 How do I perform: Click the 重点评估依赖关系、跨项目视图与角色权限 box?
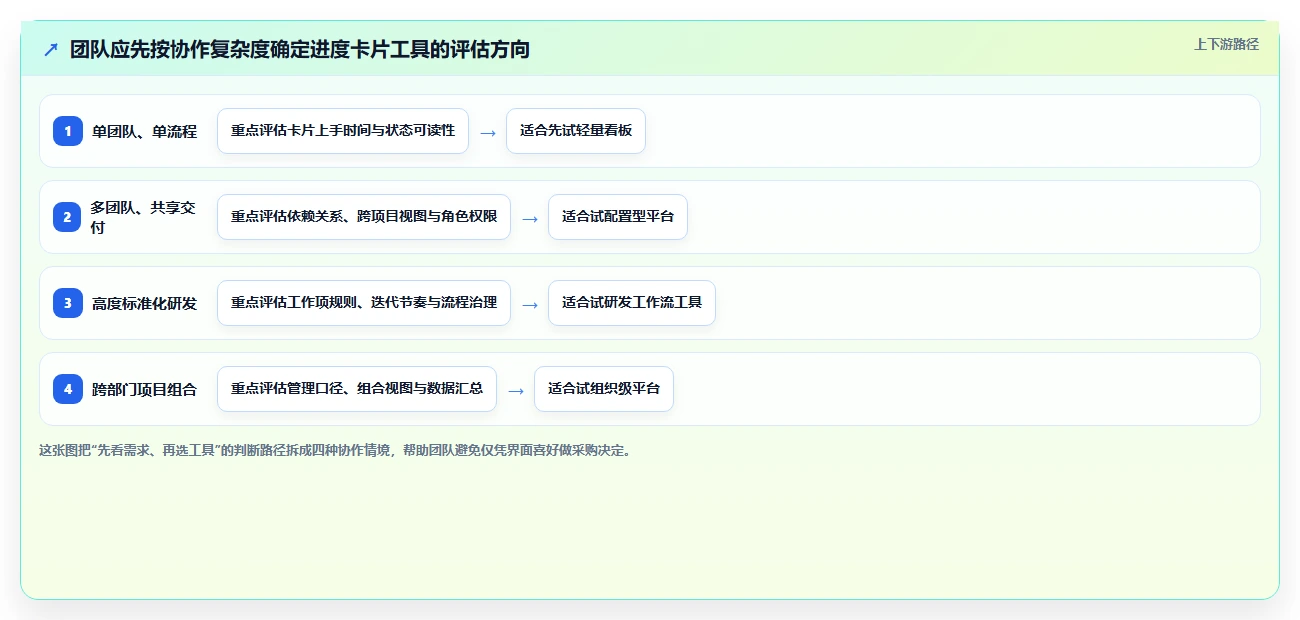pos(364,217)
